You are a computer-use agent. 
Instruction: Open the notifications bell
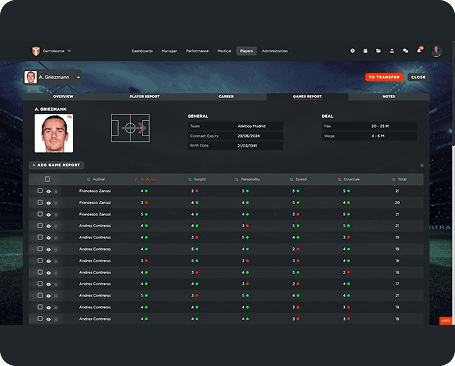419,50
